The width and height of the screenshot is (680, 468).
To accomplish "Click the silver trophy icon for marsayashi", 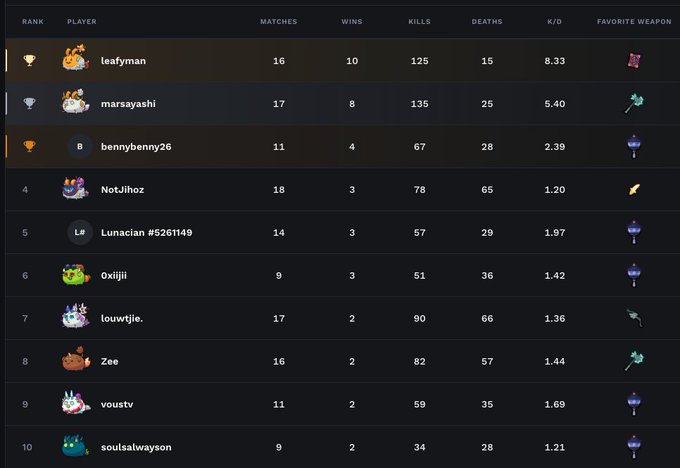I will point(29,103).
